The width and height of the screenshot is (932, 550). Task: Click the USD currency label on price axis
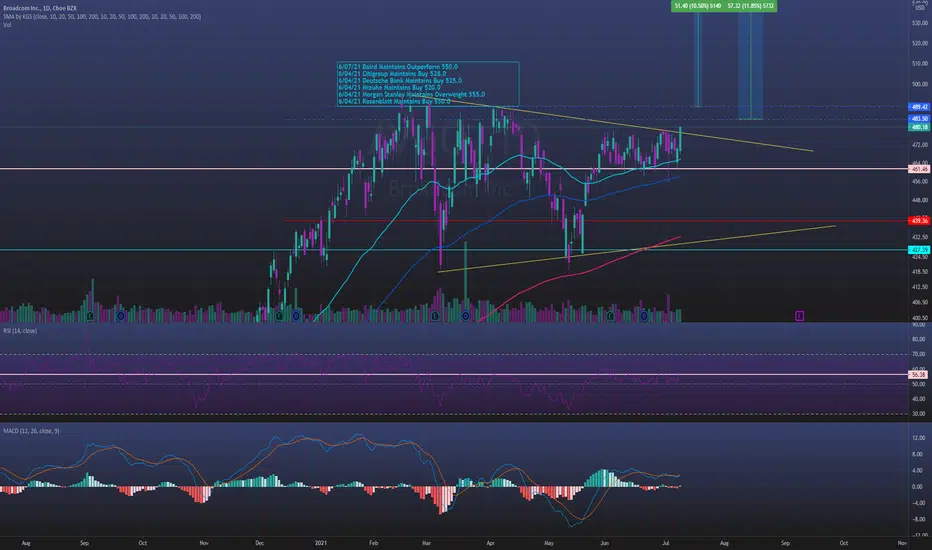pos(920,8)
